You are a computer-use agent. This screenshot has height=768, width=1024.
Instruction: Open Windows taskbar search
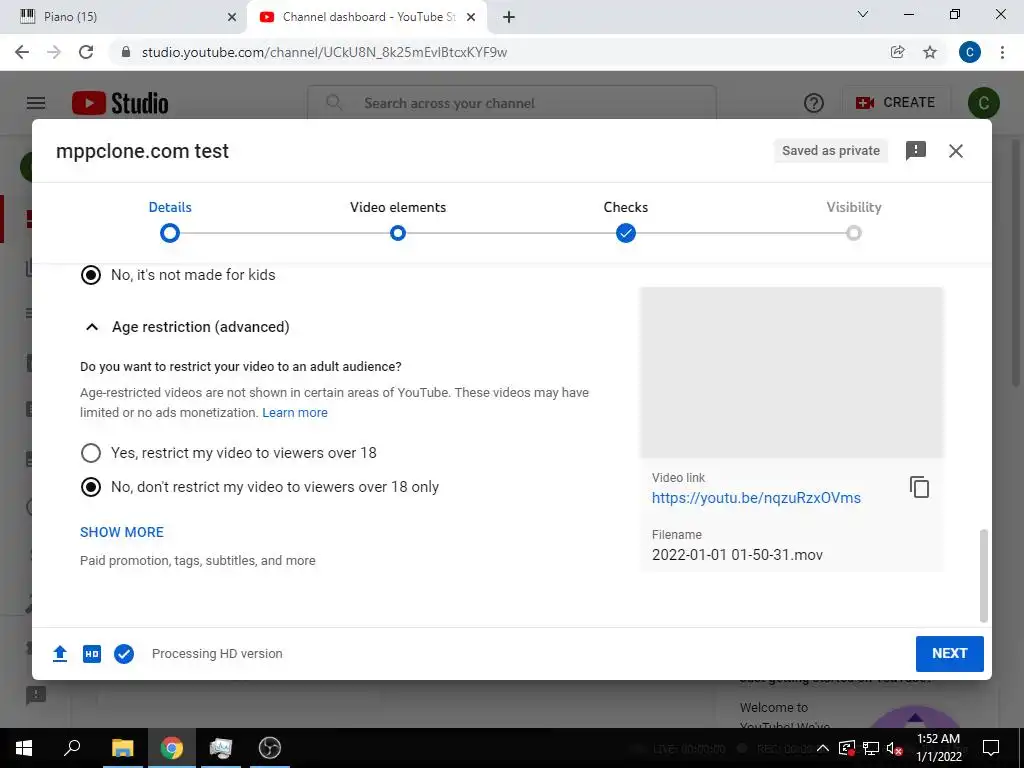point(72,748)
